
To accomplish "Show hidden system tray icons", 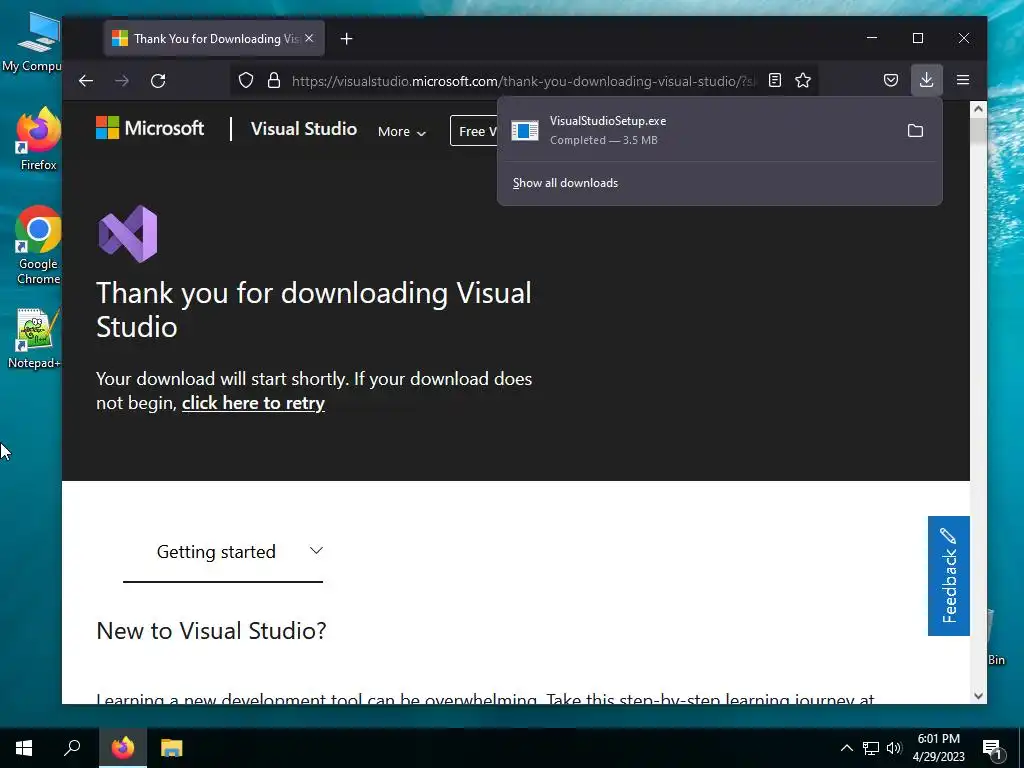I will (846, 748).
